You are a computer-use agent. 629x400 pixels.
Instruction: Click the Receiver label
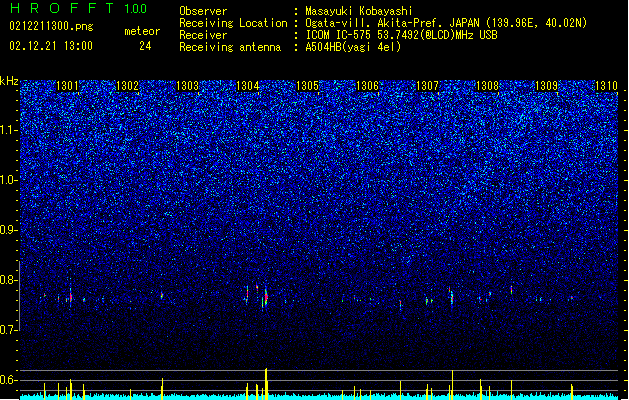[x=203, y=35]
